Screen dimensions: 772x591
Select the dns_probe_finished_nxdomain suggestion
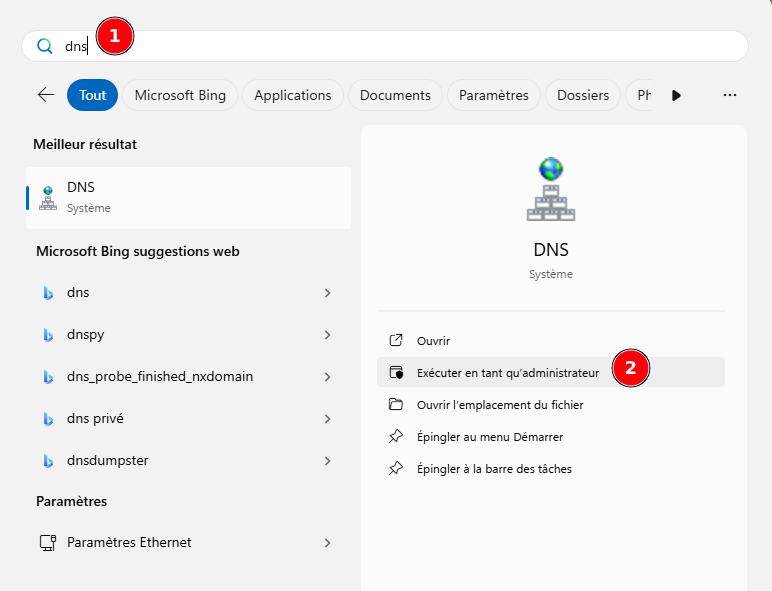point(160,377)
